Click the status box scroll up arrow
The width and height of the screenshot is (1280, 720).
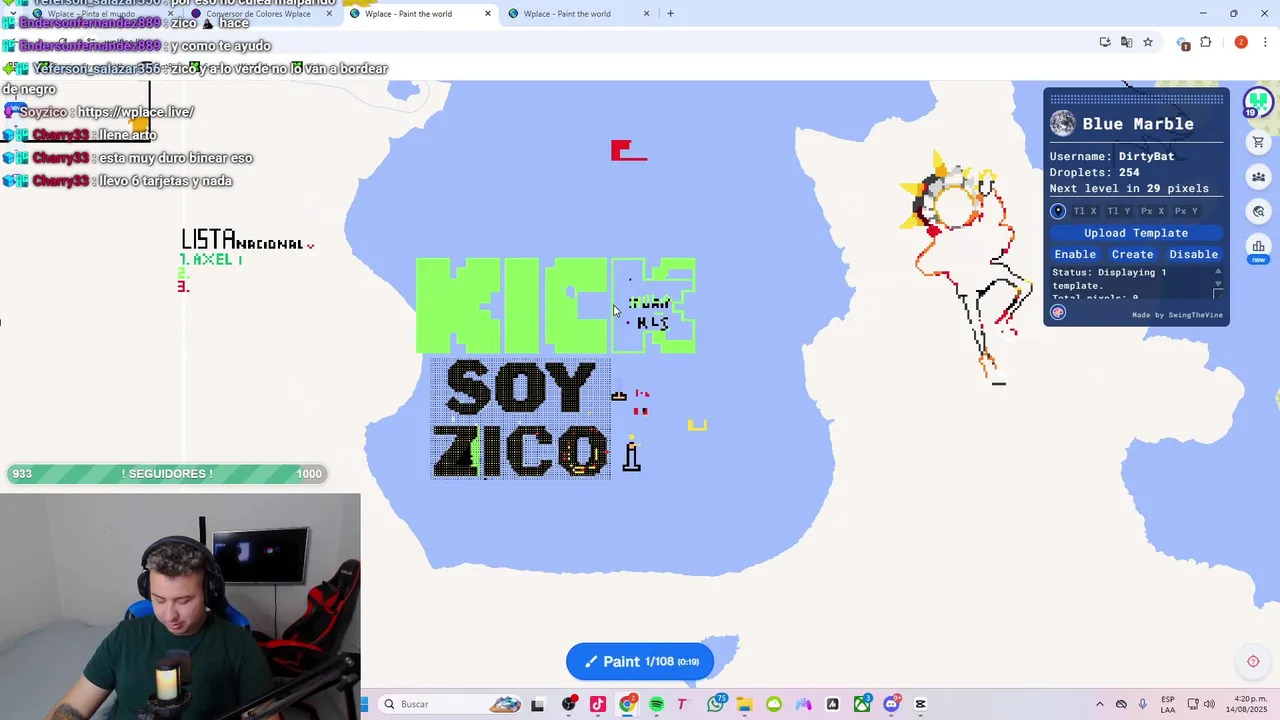pyautogui.click(x=1217, y=272)
